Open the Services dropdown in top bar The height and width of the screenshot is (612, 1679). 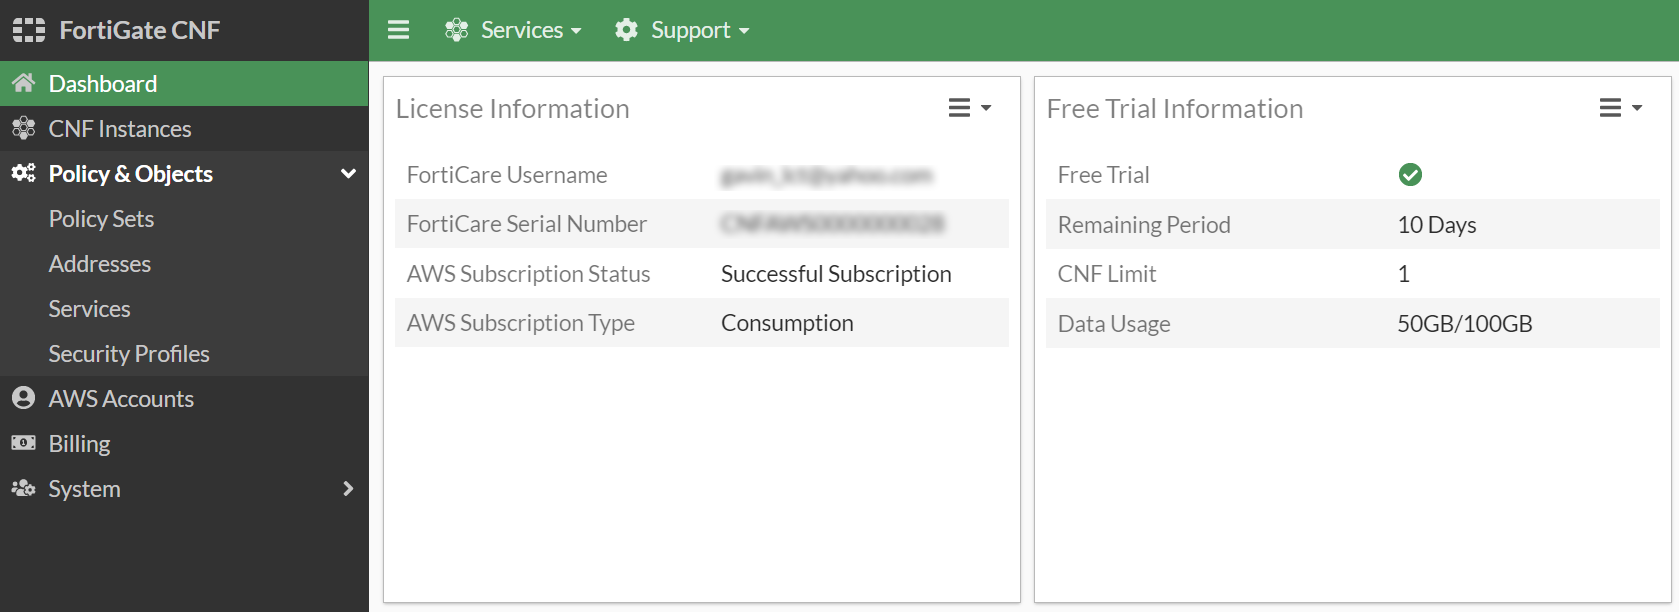click(513, 30)
